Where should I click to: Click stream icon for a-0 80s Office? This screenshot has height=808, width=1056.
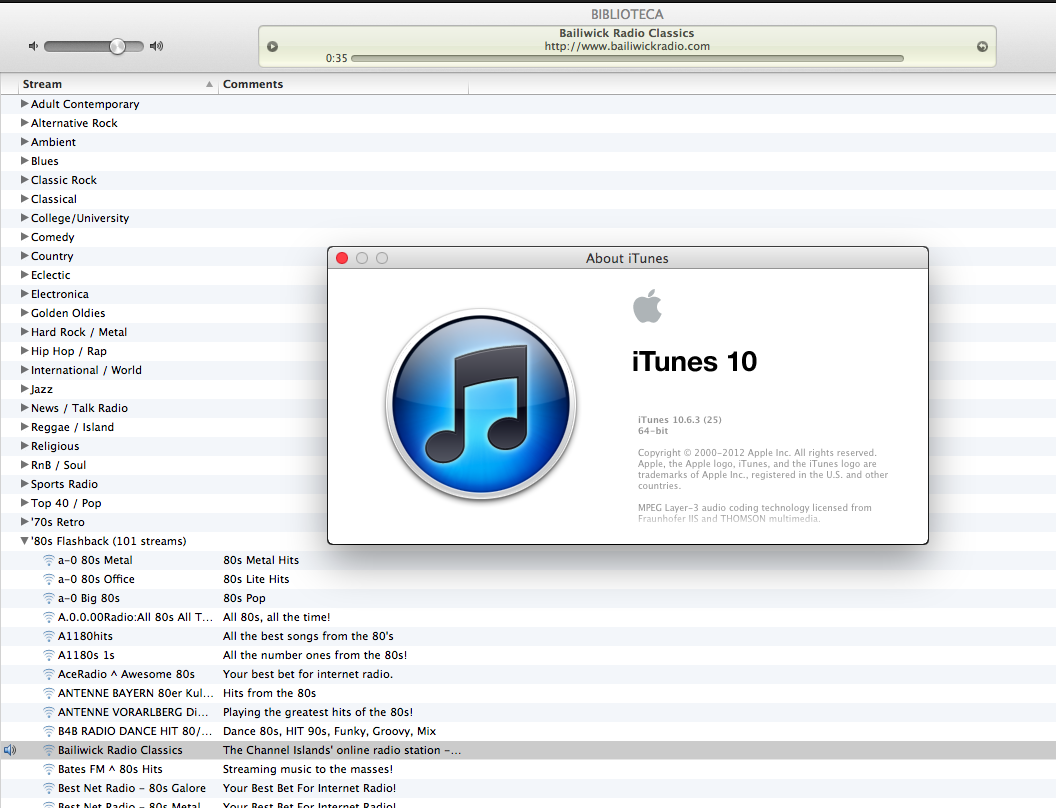point(48,579)
